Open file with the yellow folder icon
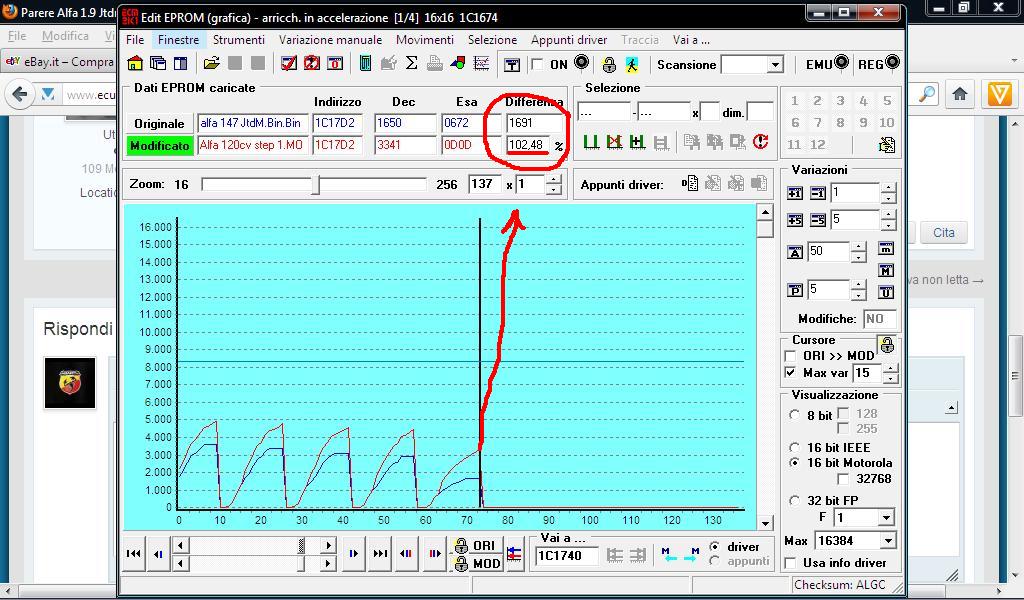 tap(211, 63)
